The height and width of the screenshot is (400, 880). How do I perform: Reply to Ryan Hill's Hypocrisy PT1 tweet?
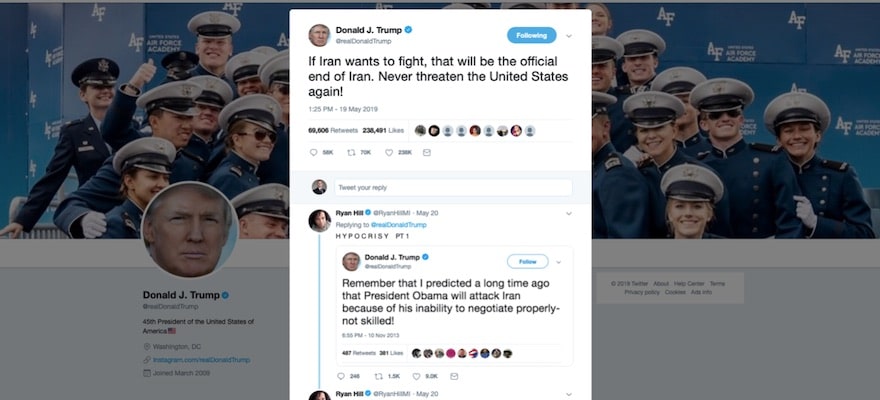(x=341, y=376)
